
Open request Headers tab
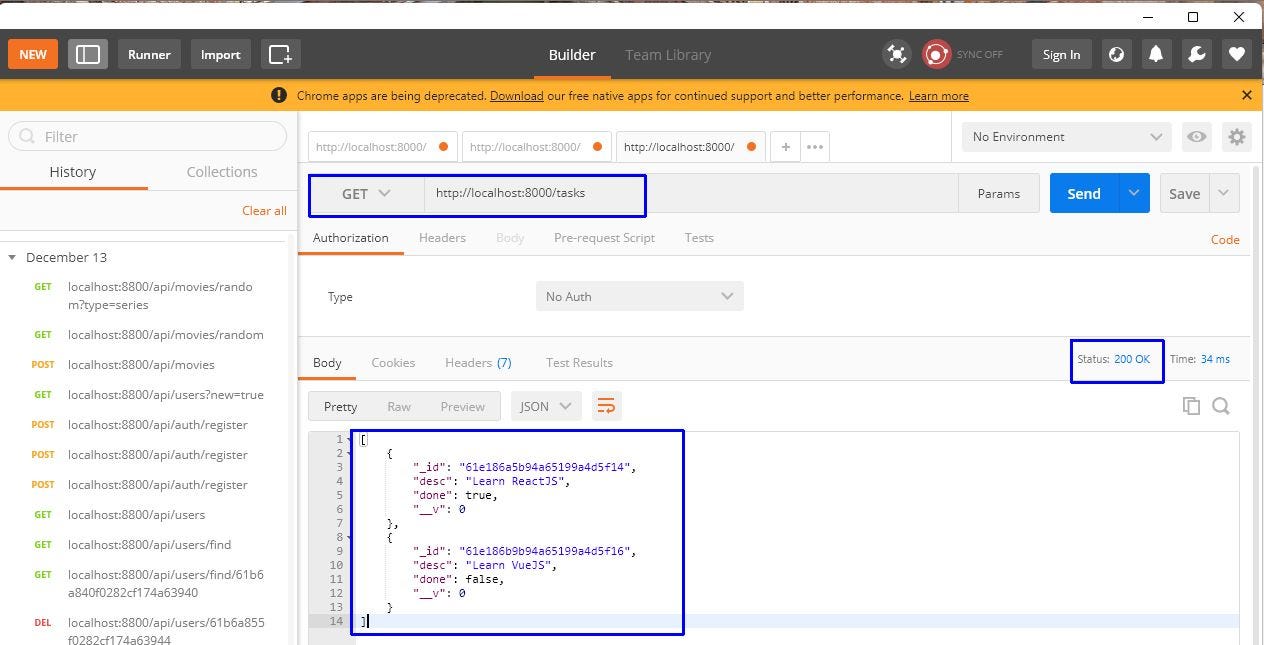pyautogui.click(x=442, y=238)
